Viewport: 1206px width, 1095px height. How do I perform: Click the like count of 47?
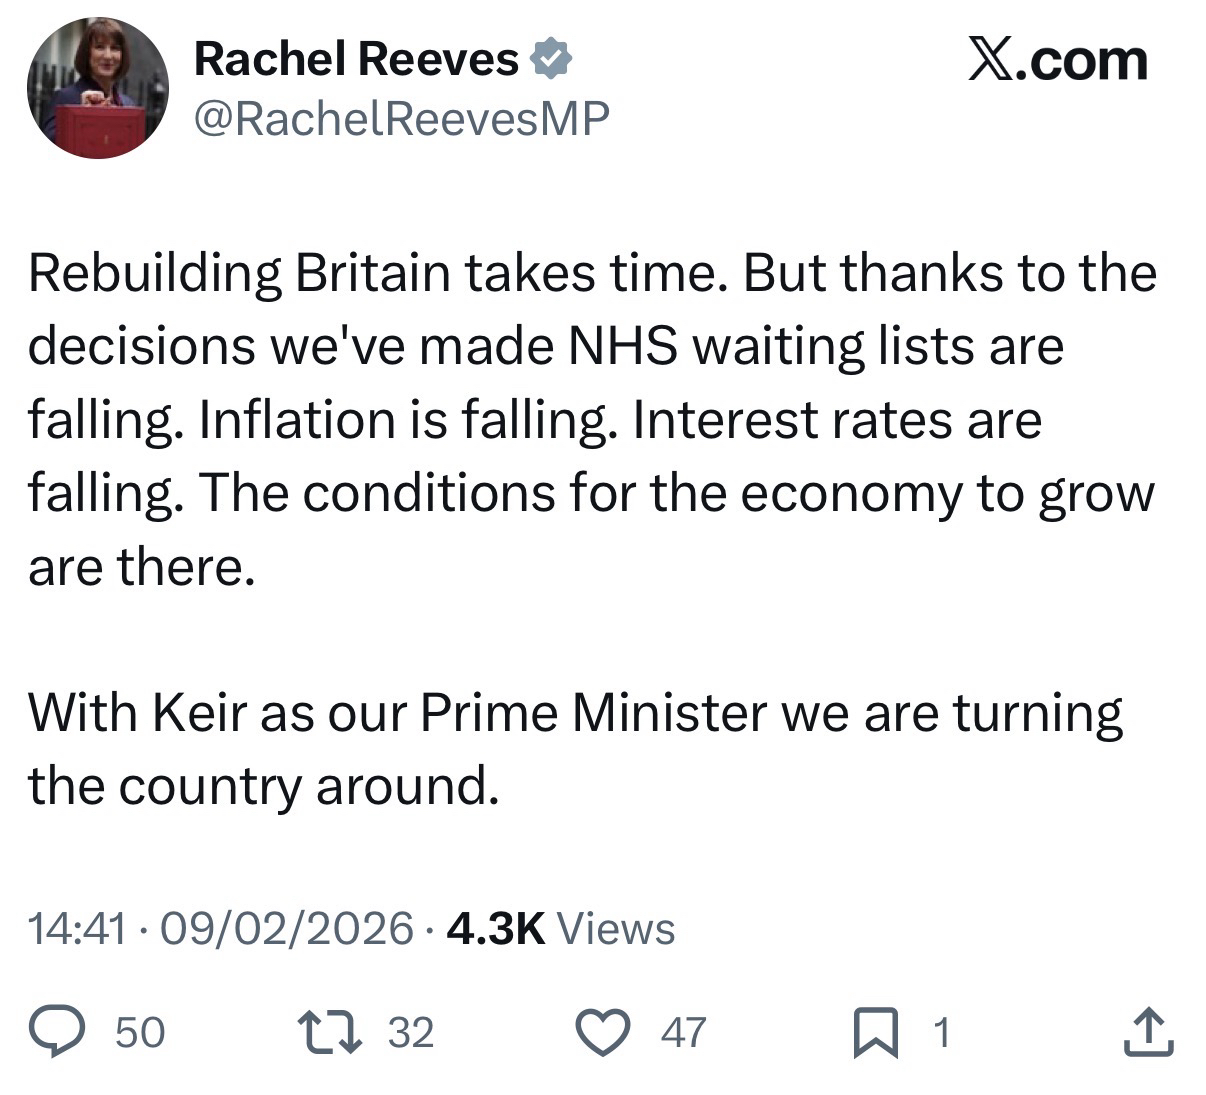[x=683, y=1033]
